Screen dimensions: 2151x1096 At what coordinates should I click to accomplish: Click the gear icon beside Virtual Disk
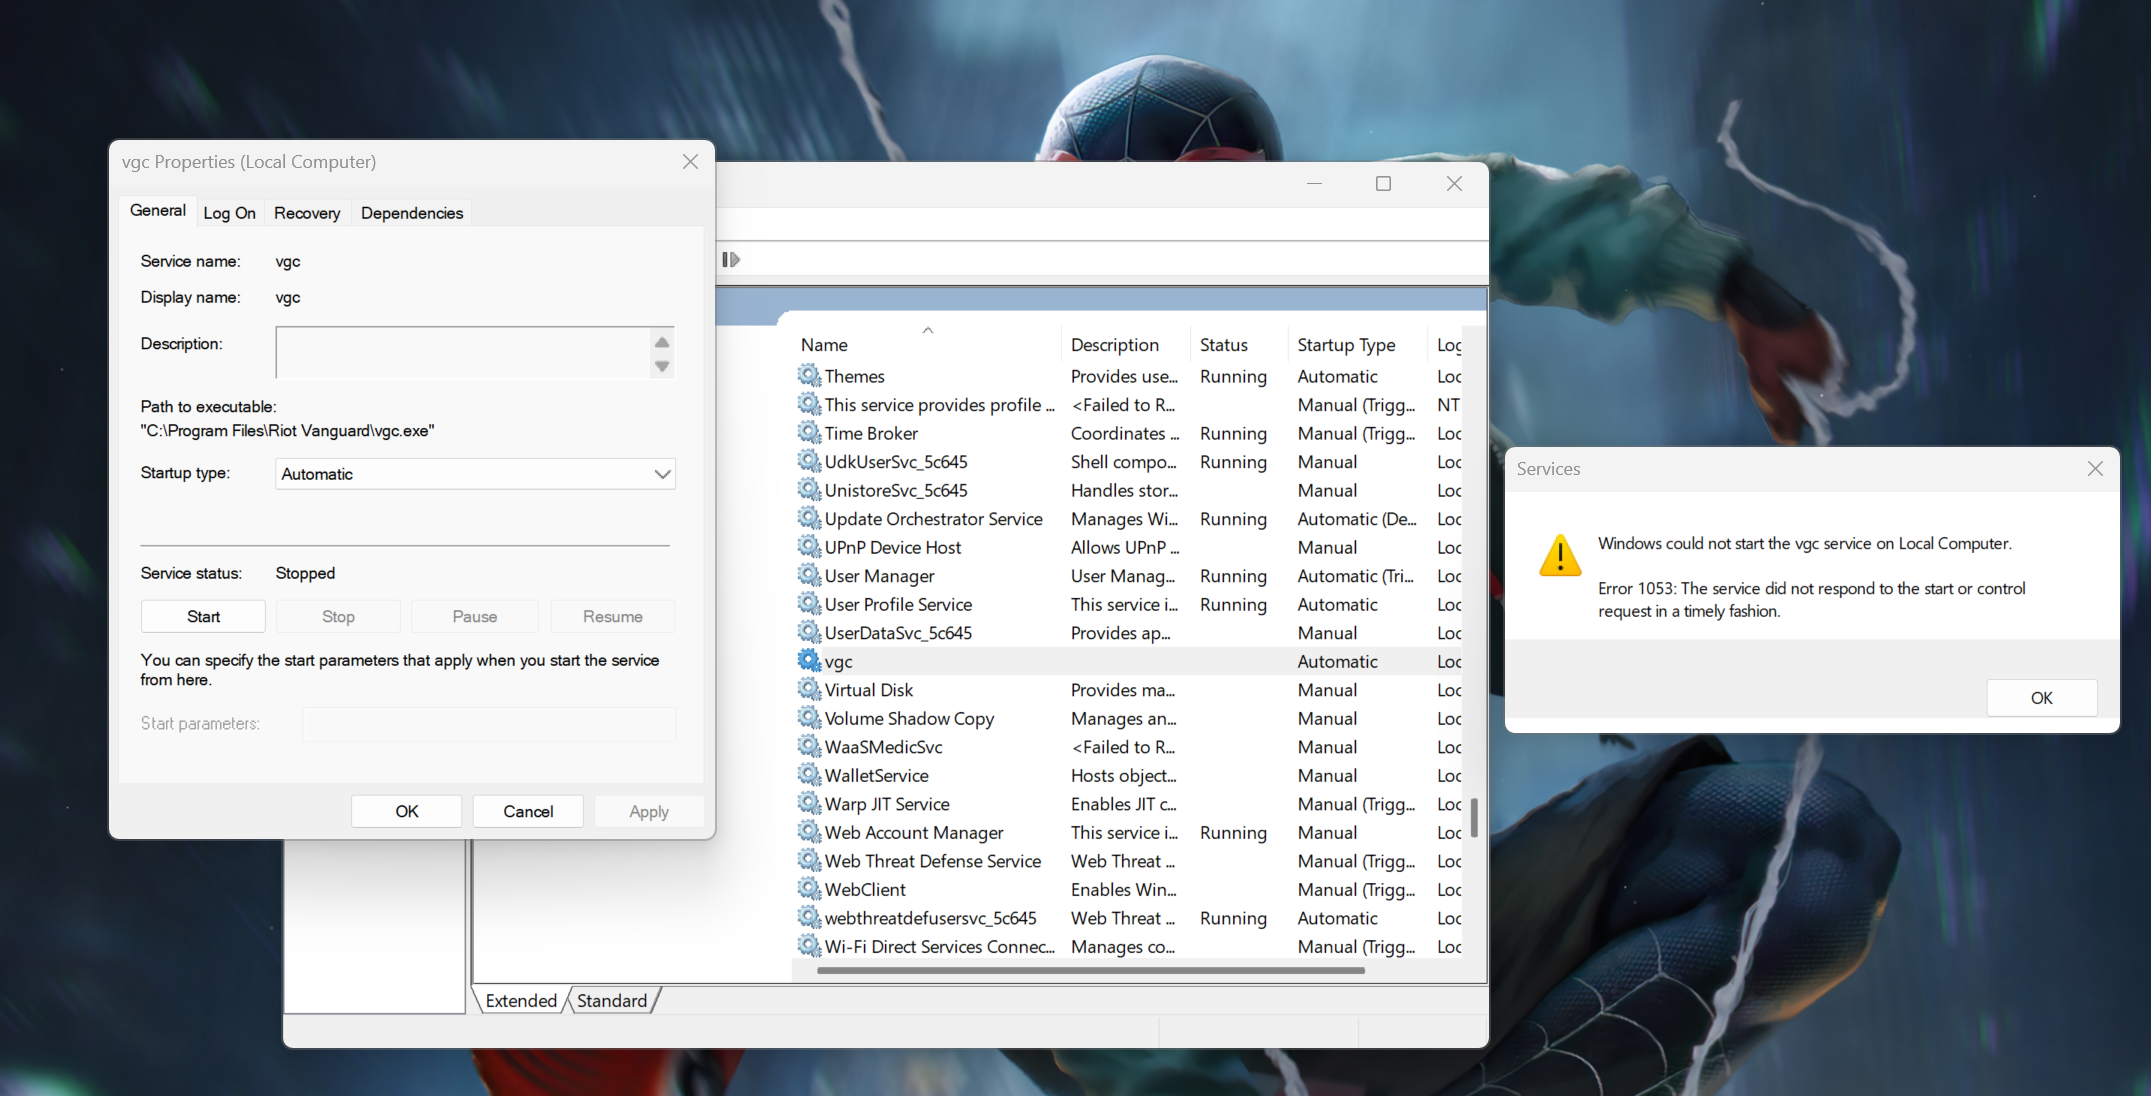[x=809, y=689]
